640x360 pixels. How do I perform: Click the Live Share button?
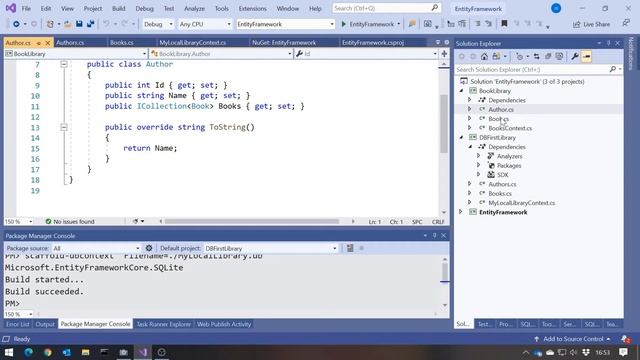(x=591, y=24)
